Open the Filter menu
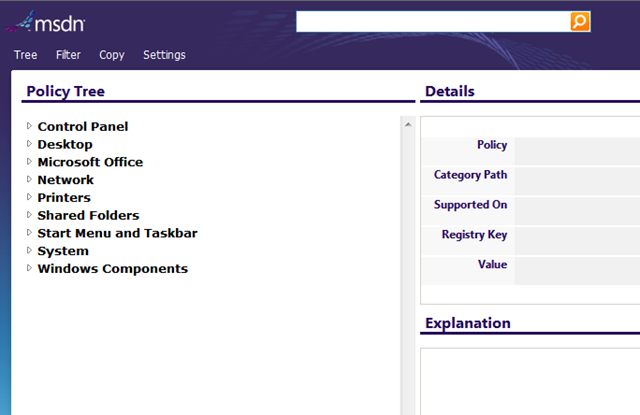Image resolution: width=640 pixels, height=415 pixels. point(68,55)
